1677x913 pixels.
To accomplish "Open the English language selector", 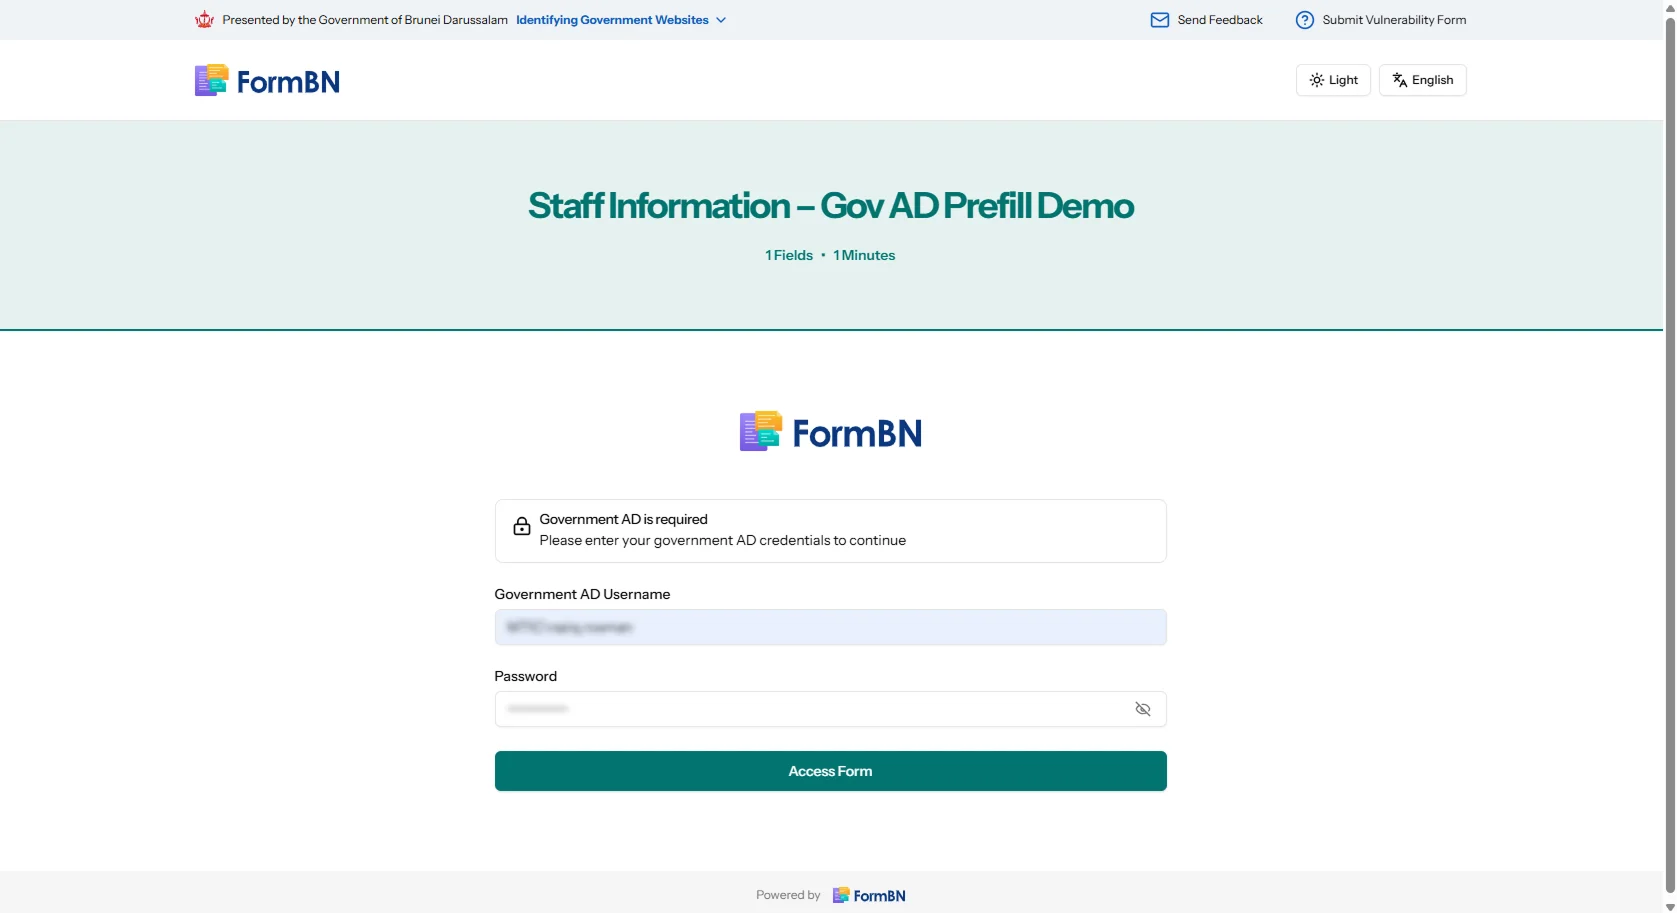I will pos(1422,80).
